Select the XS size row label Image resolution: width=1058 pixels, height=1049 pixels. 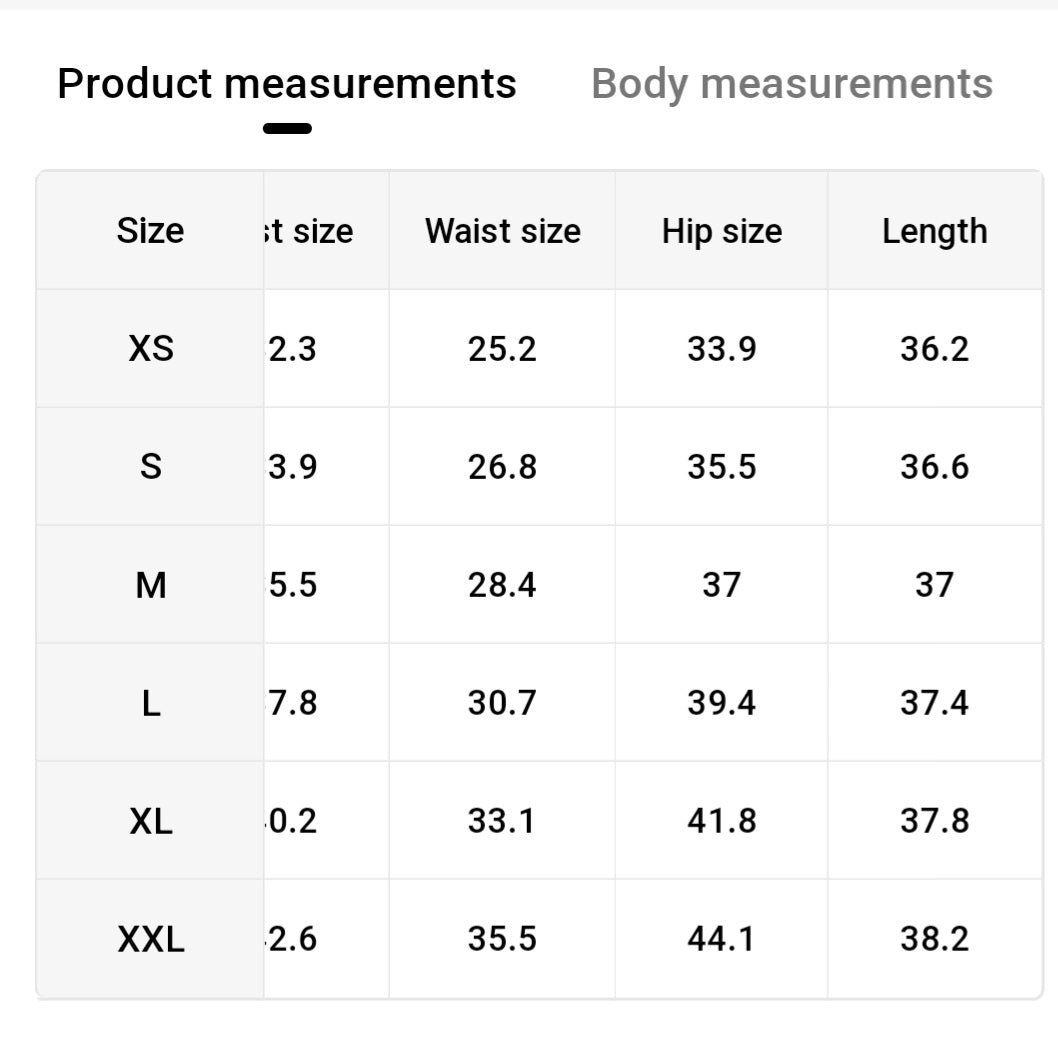(150, 349)
